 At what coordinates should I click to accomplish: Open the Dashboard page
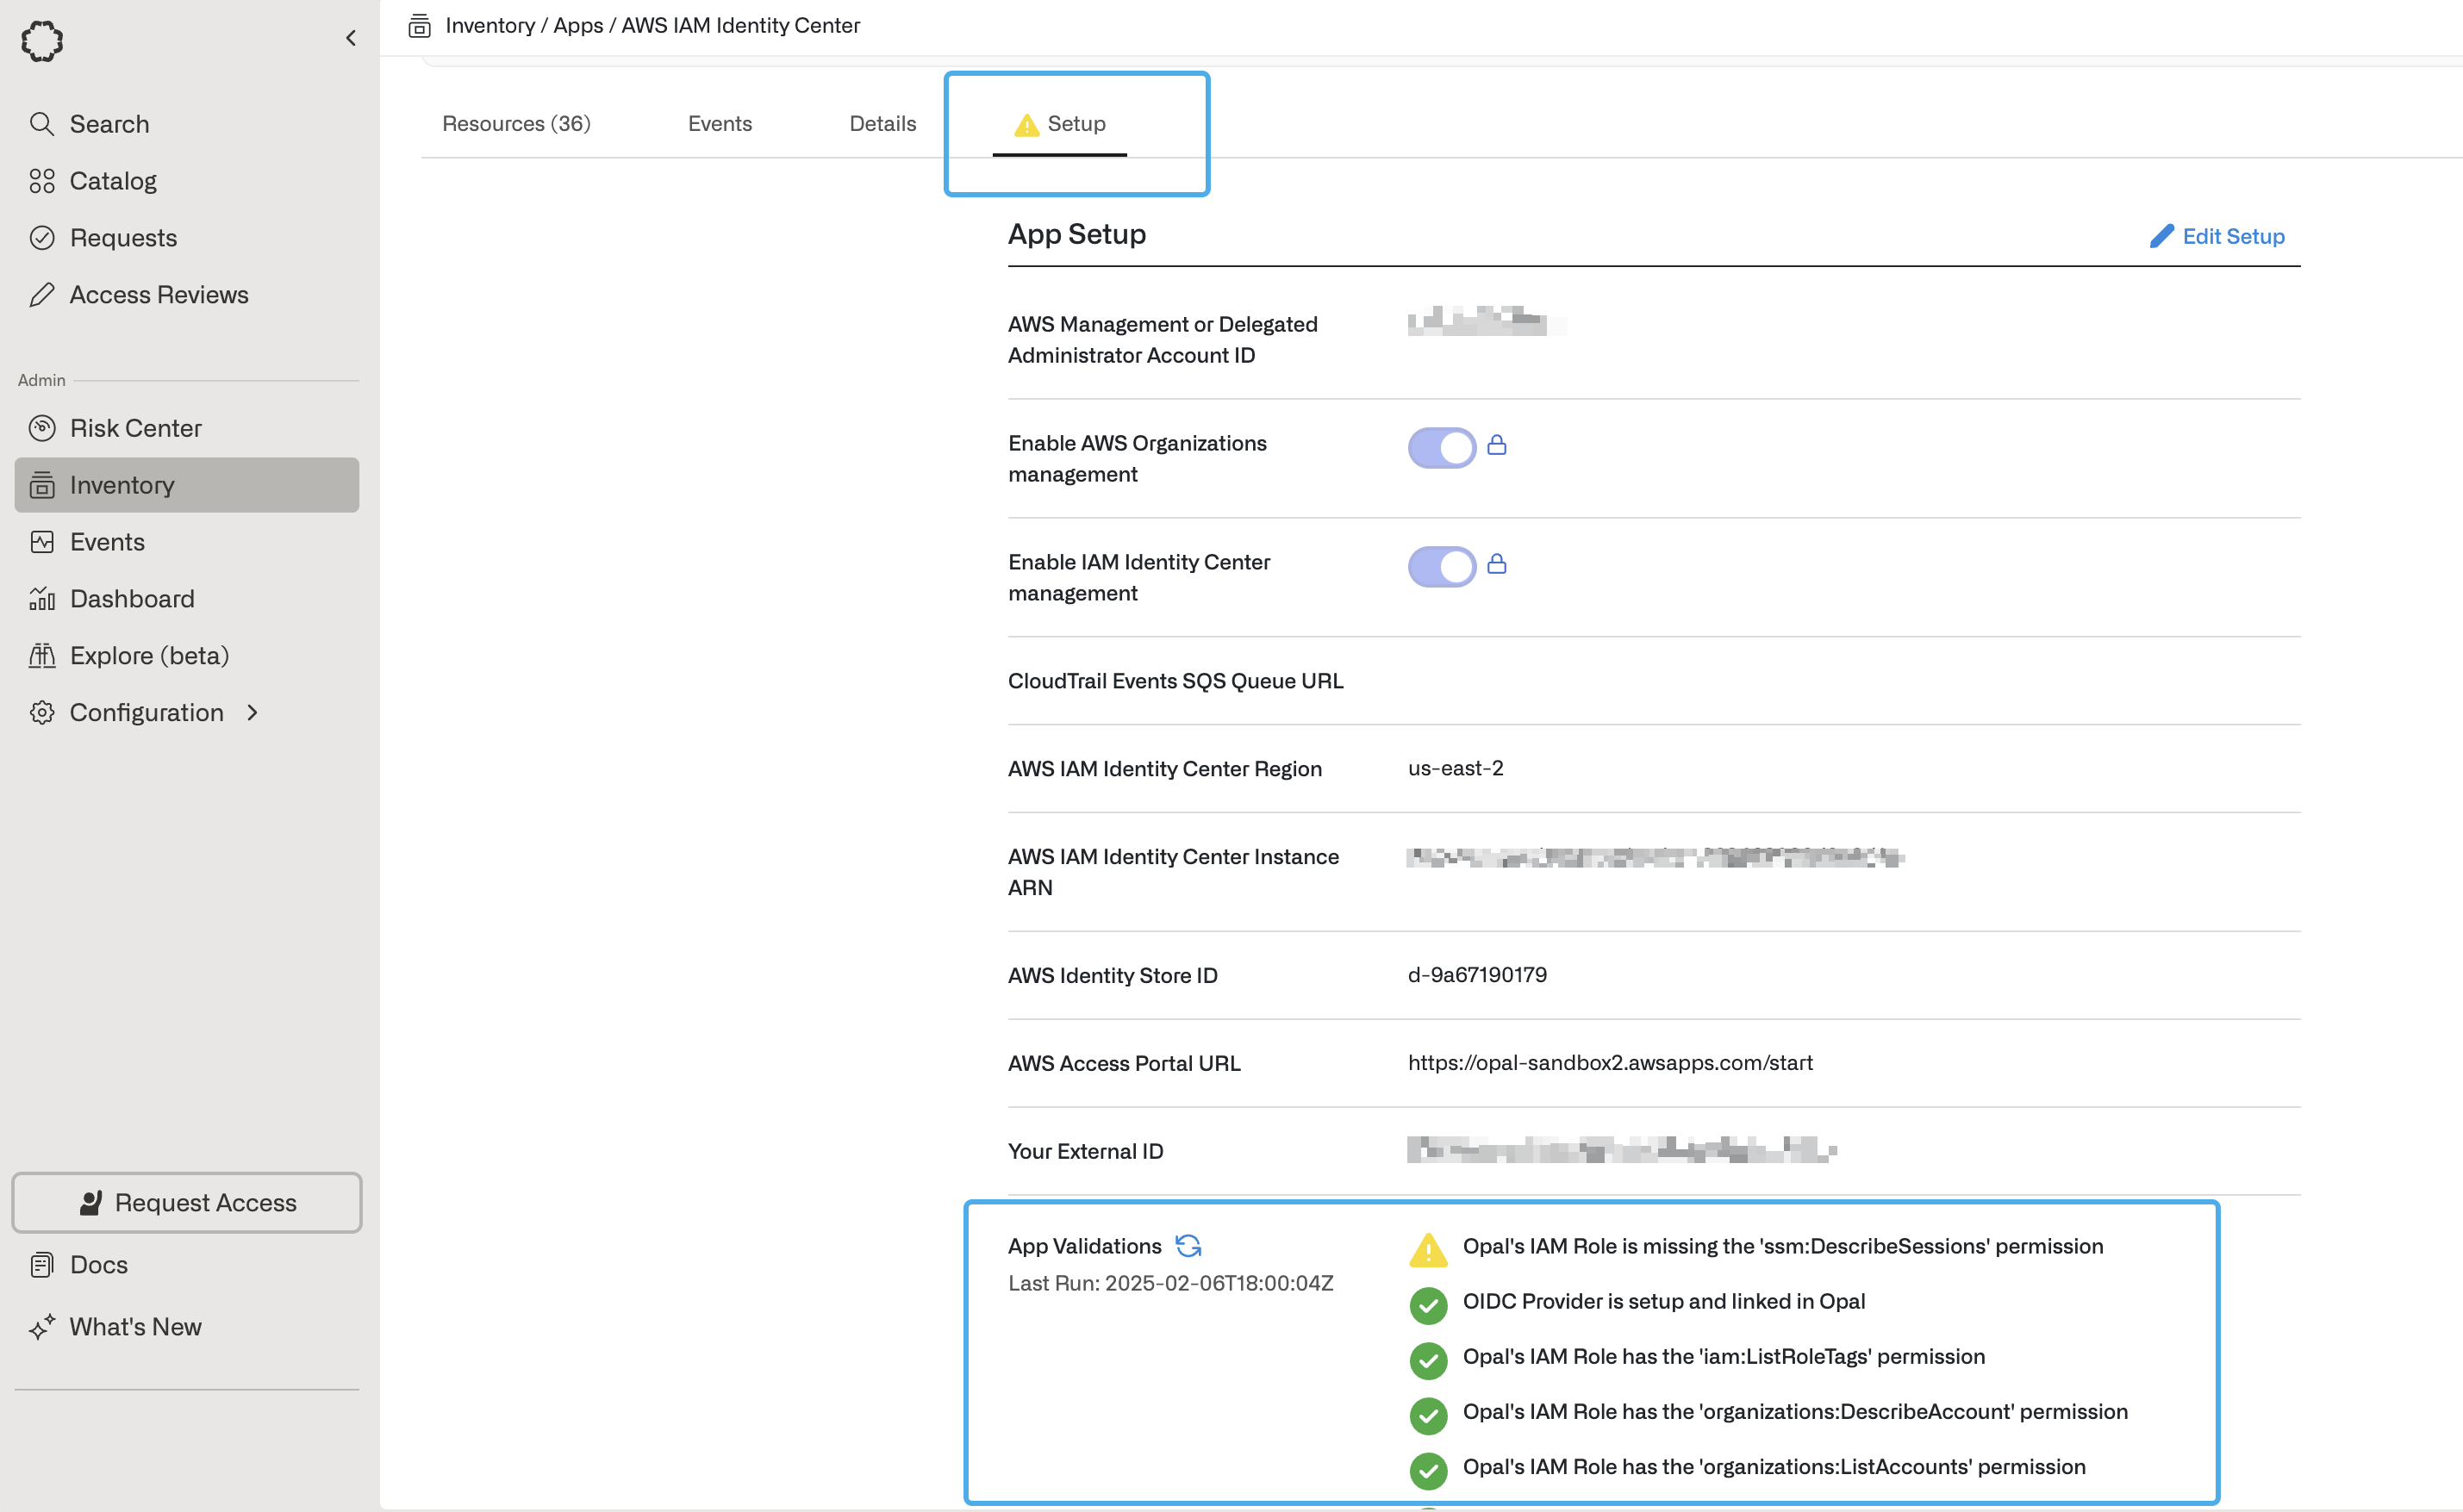[132, 599]
